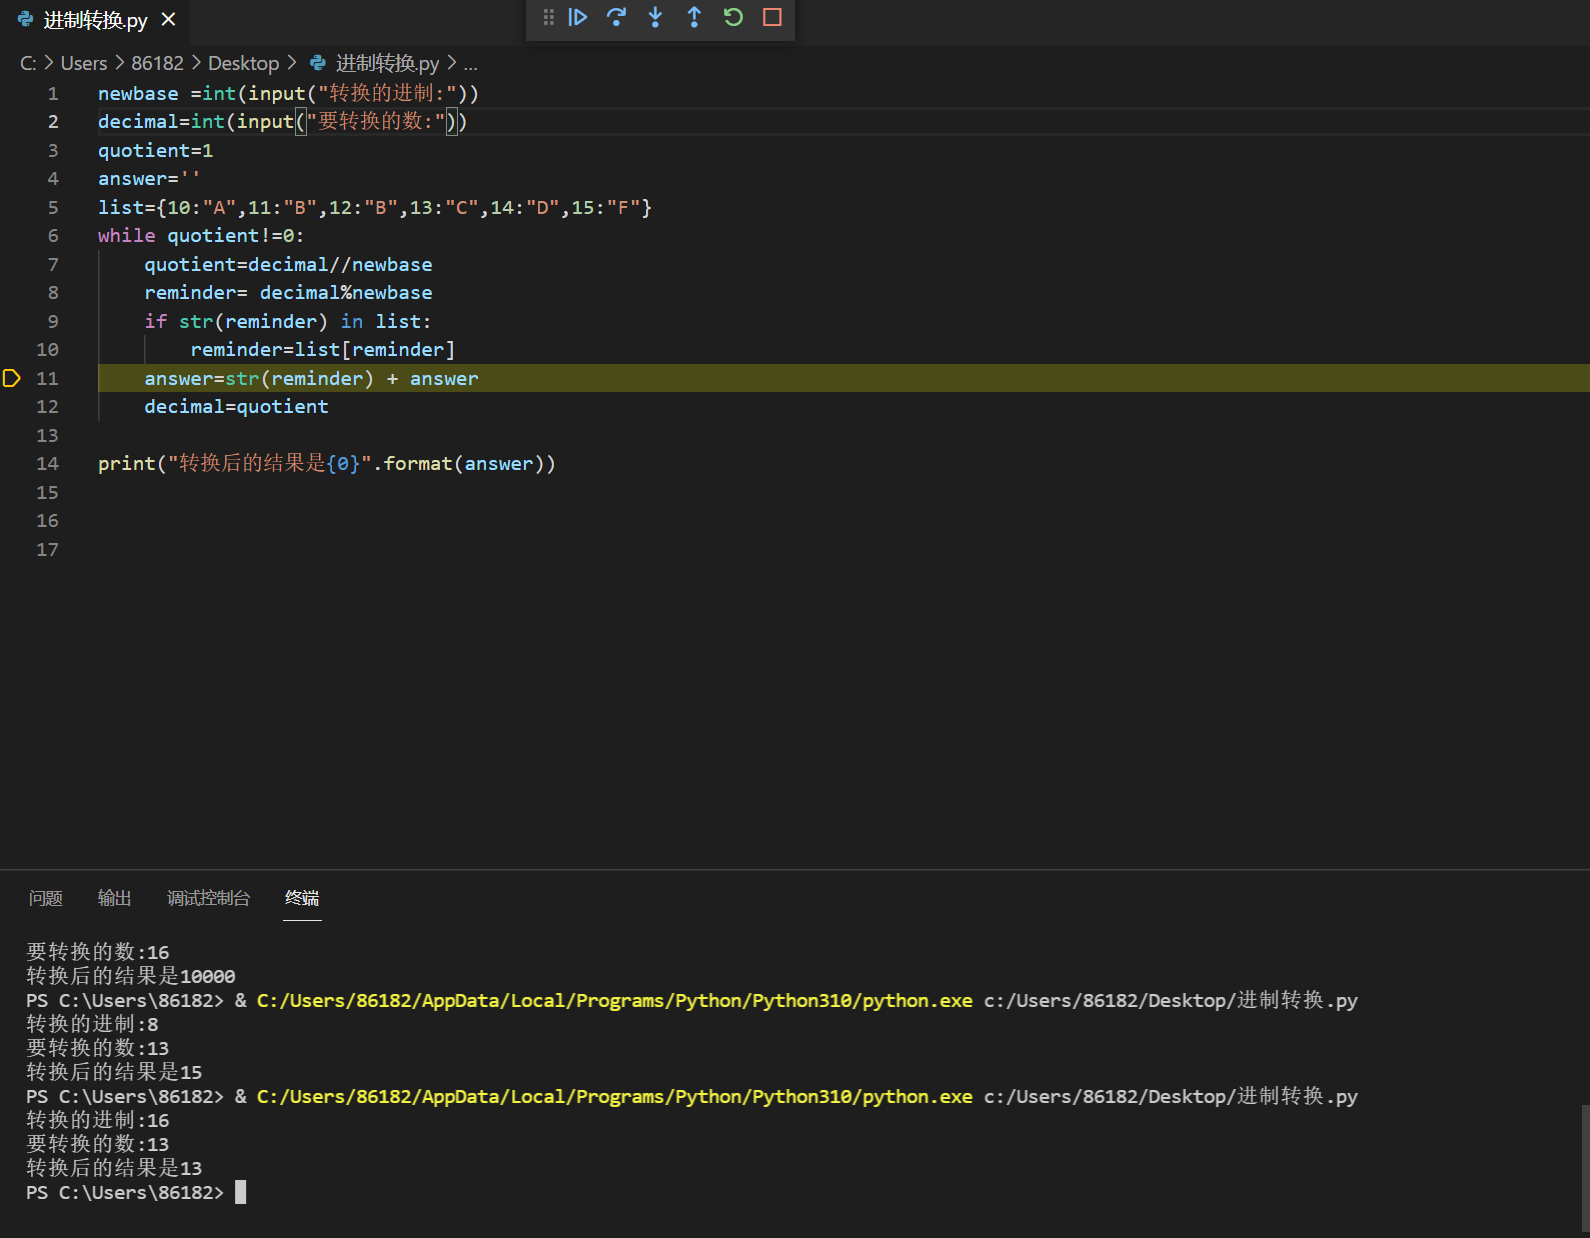Click the python.exe path link in terminal
The image size is (1590, 1238).
[x=614, y=1097]
